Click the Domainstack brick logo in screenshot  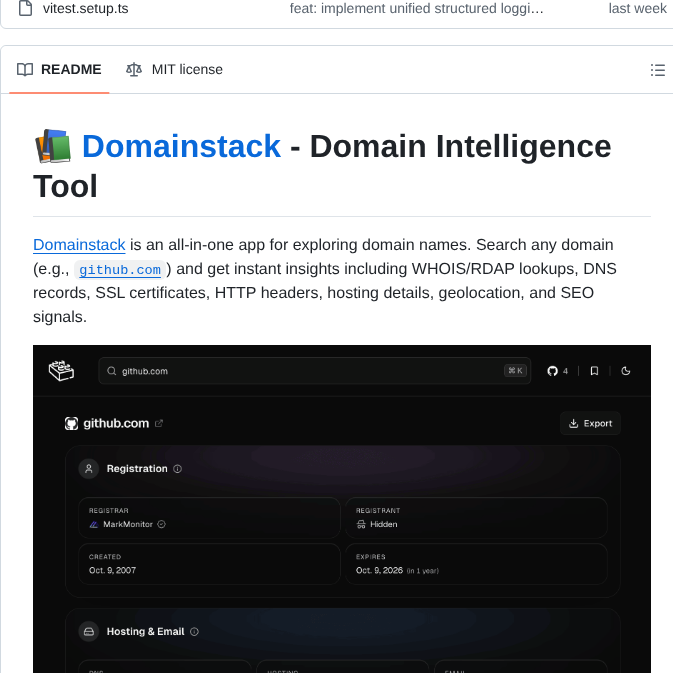[x=61, y=370]
